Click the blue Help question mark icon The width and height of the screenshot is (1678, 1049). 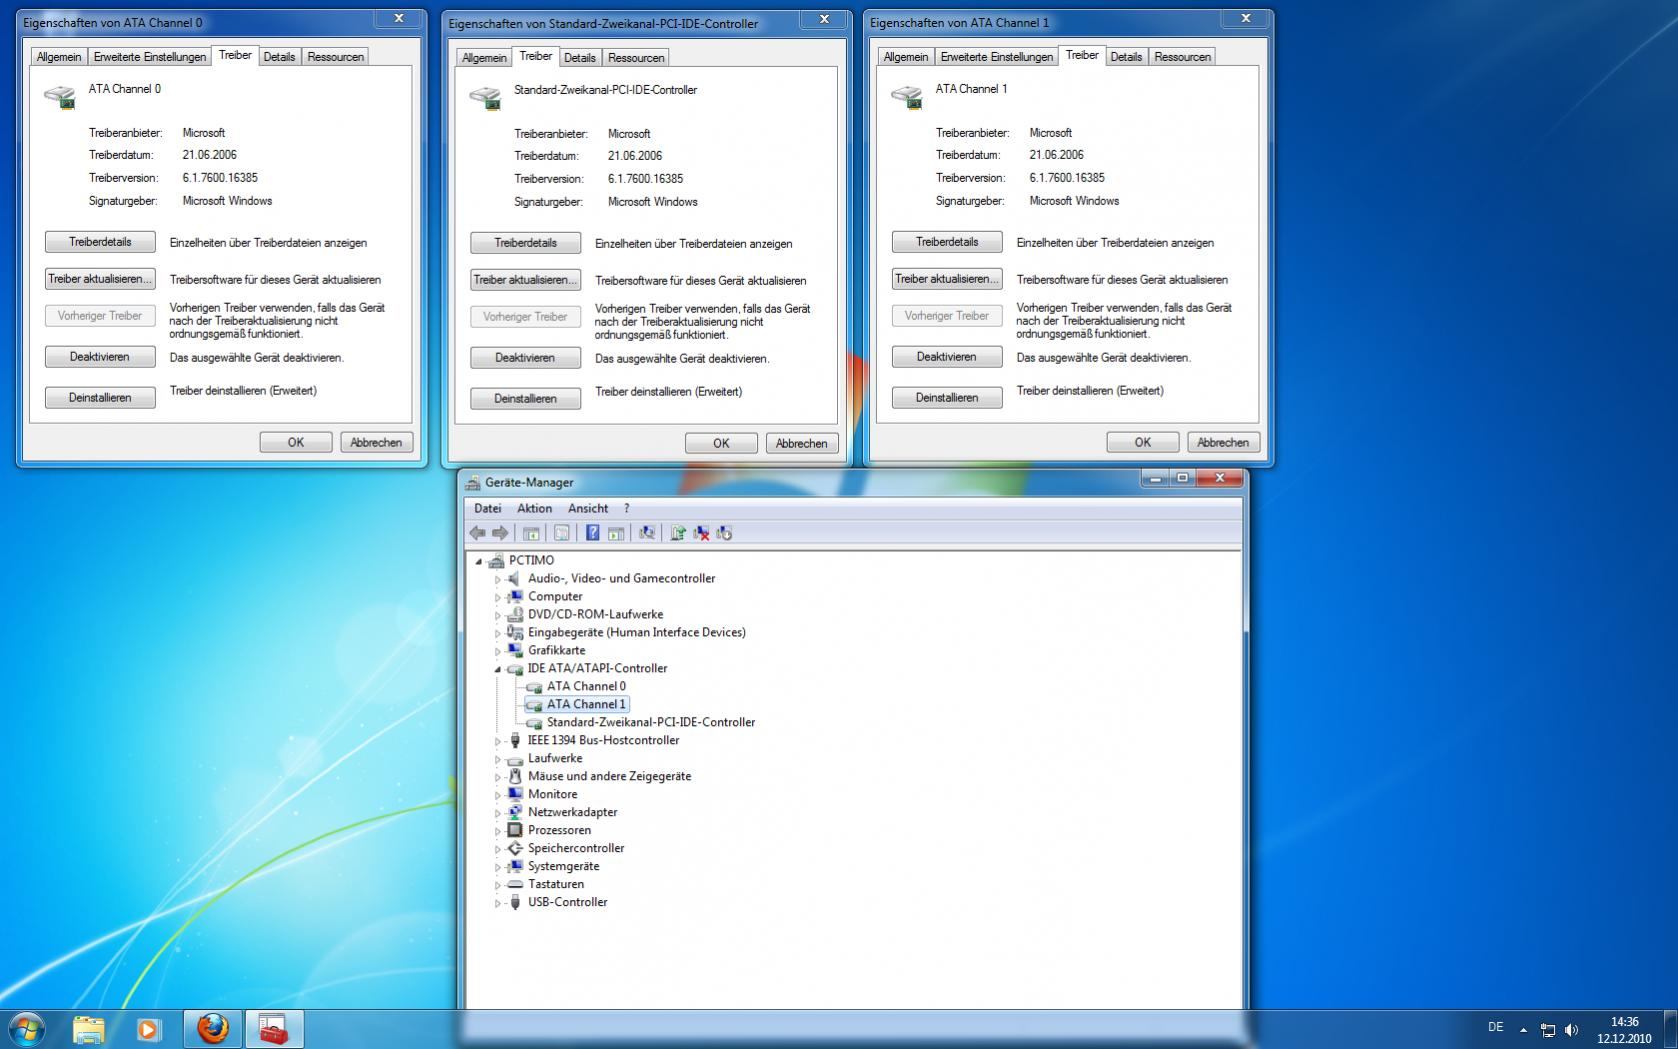coord(592,533)
